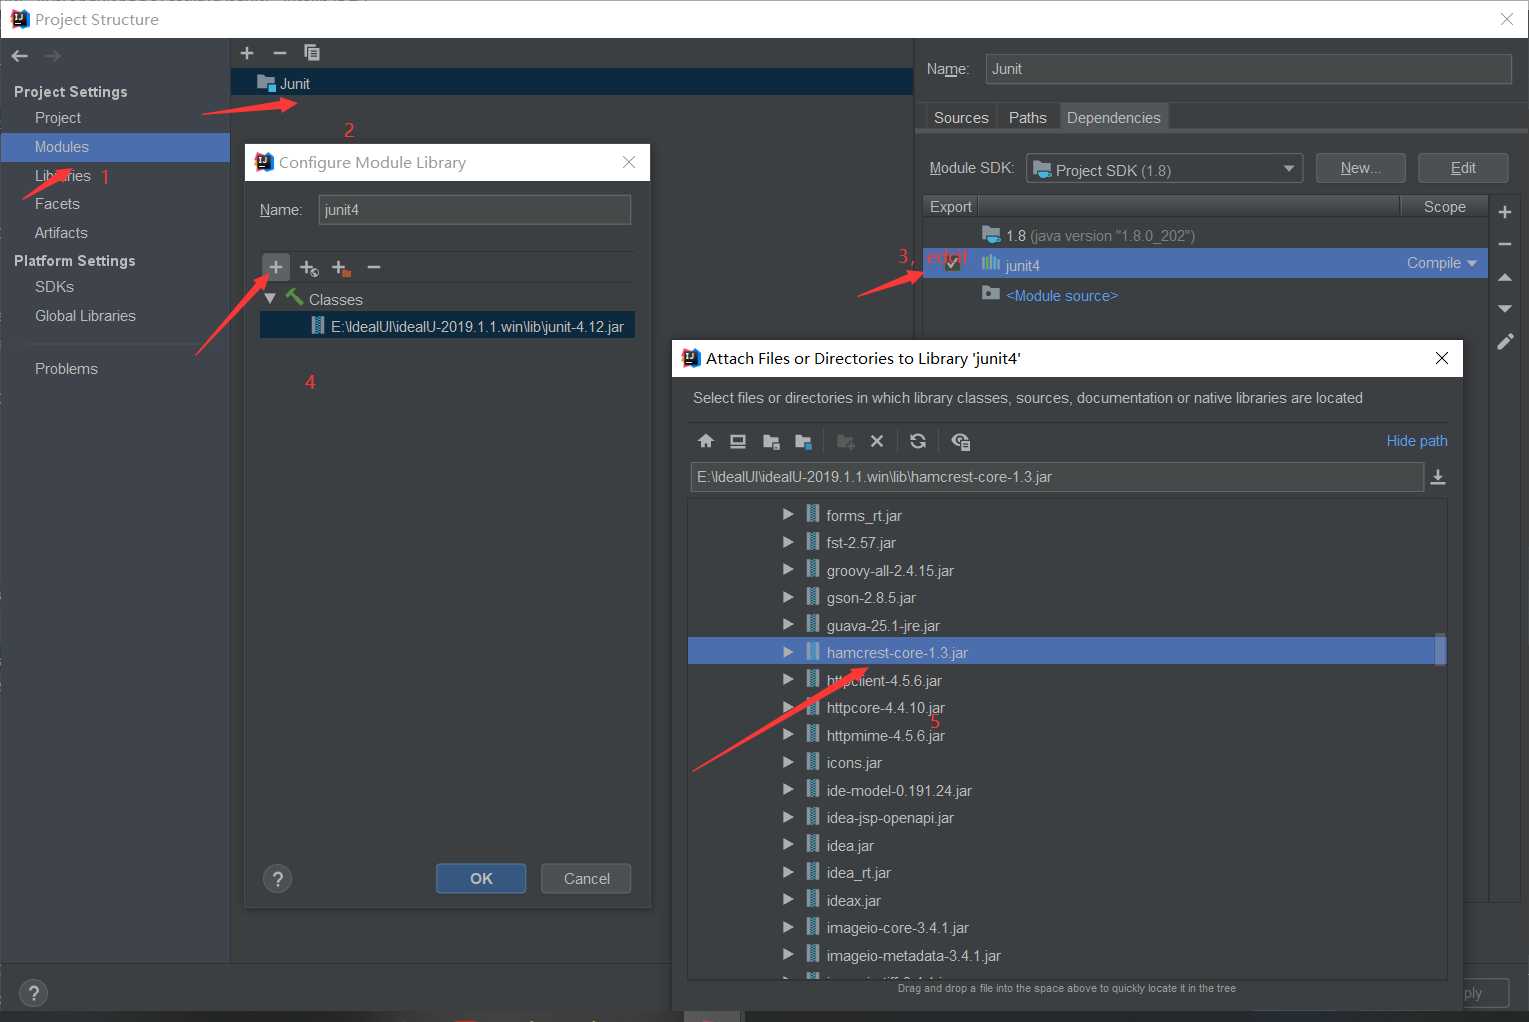The image size is (1529, 1022).
Task: Click the Delete X icon in file chooser toolbar
Action: pos(877,441)
